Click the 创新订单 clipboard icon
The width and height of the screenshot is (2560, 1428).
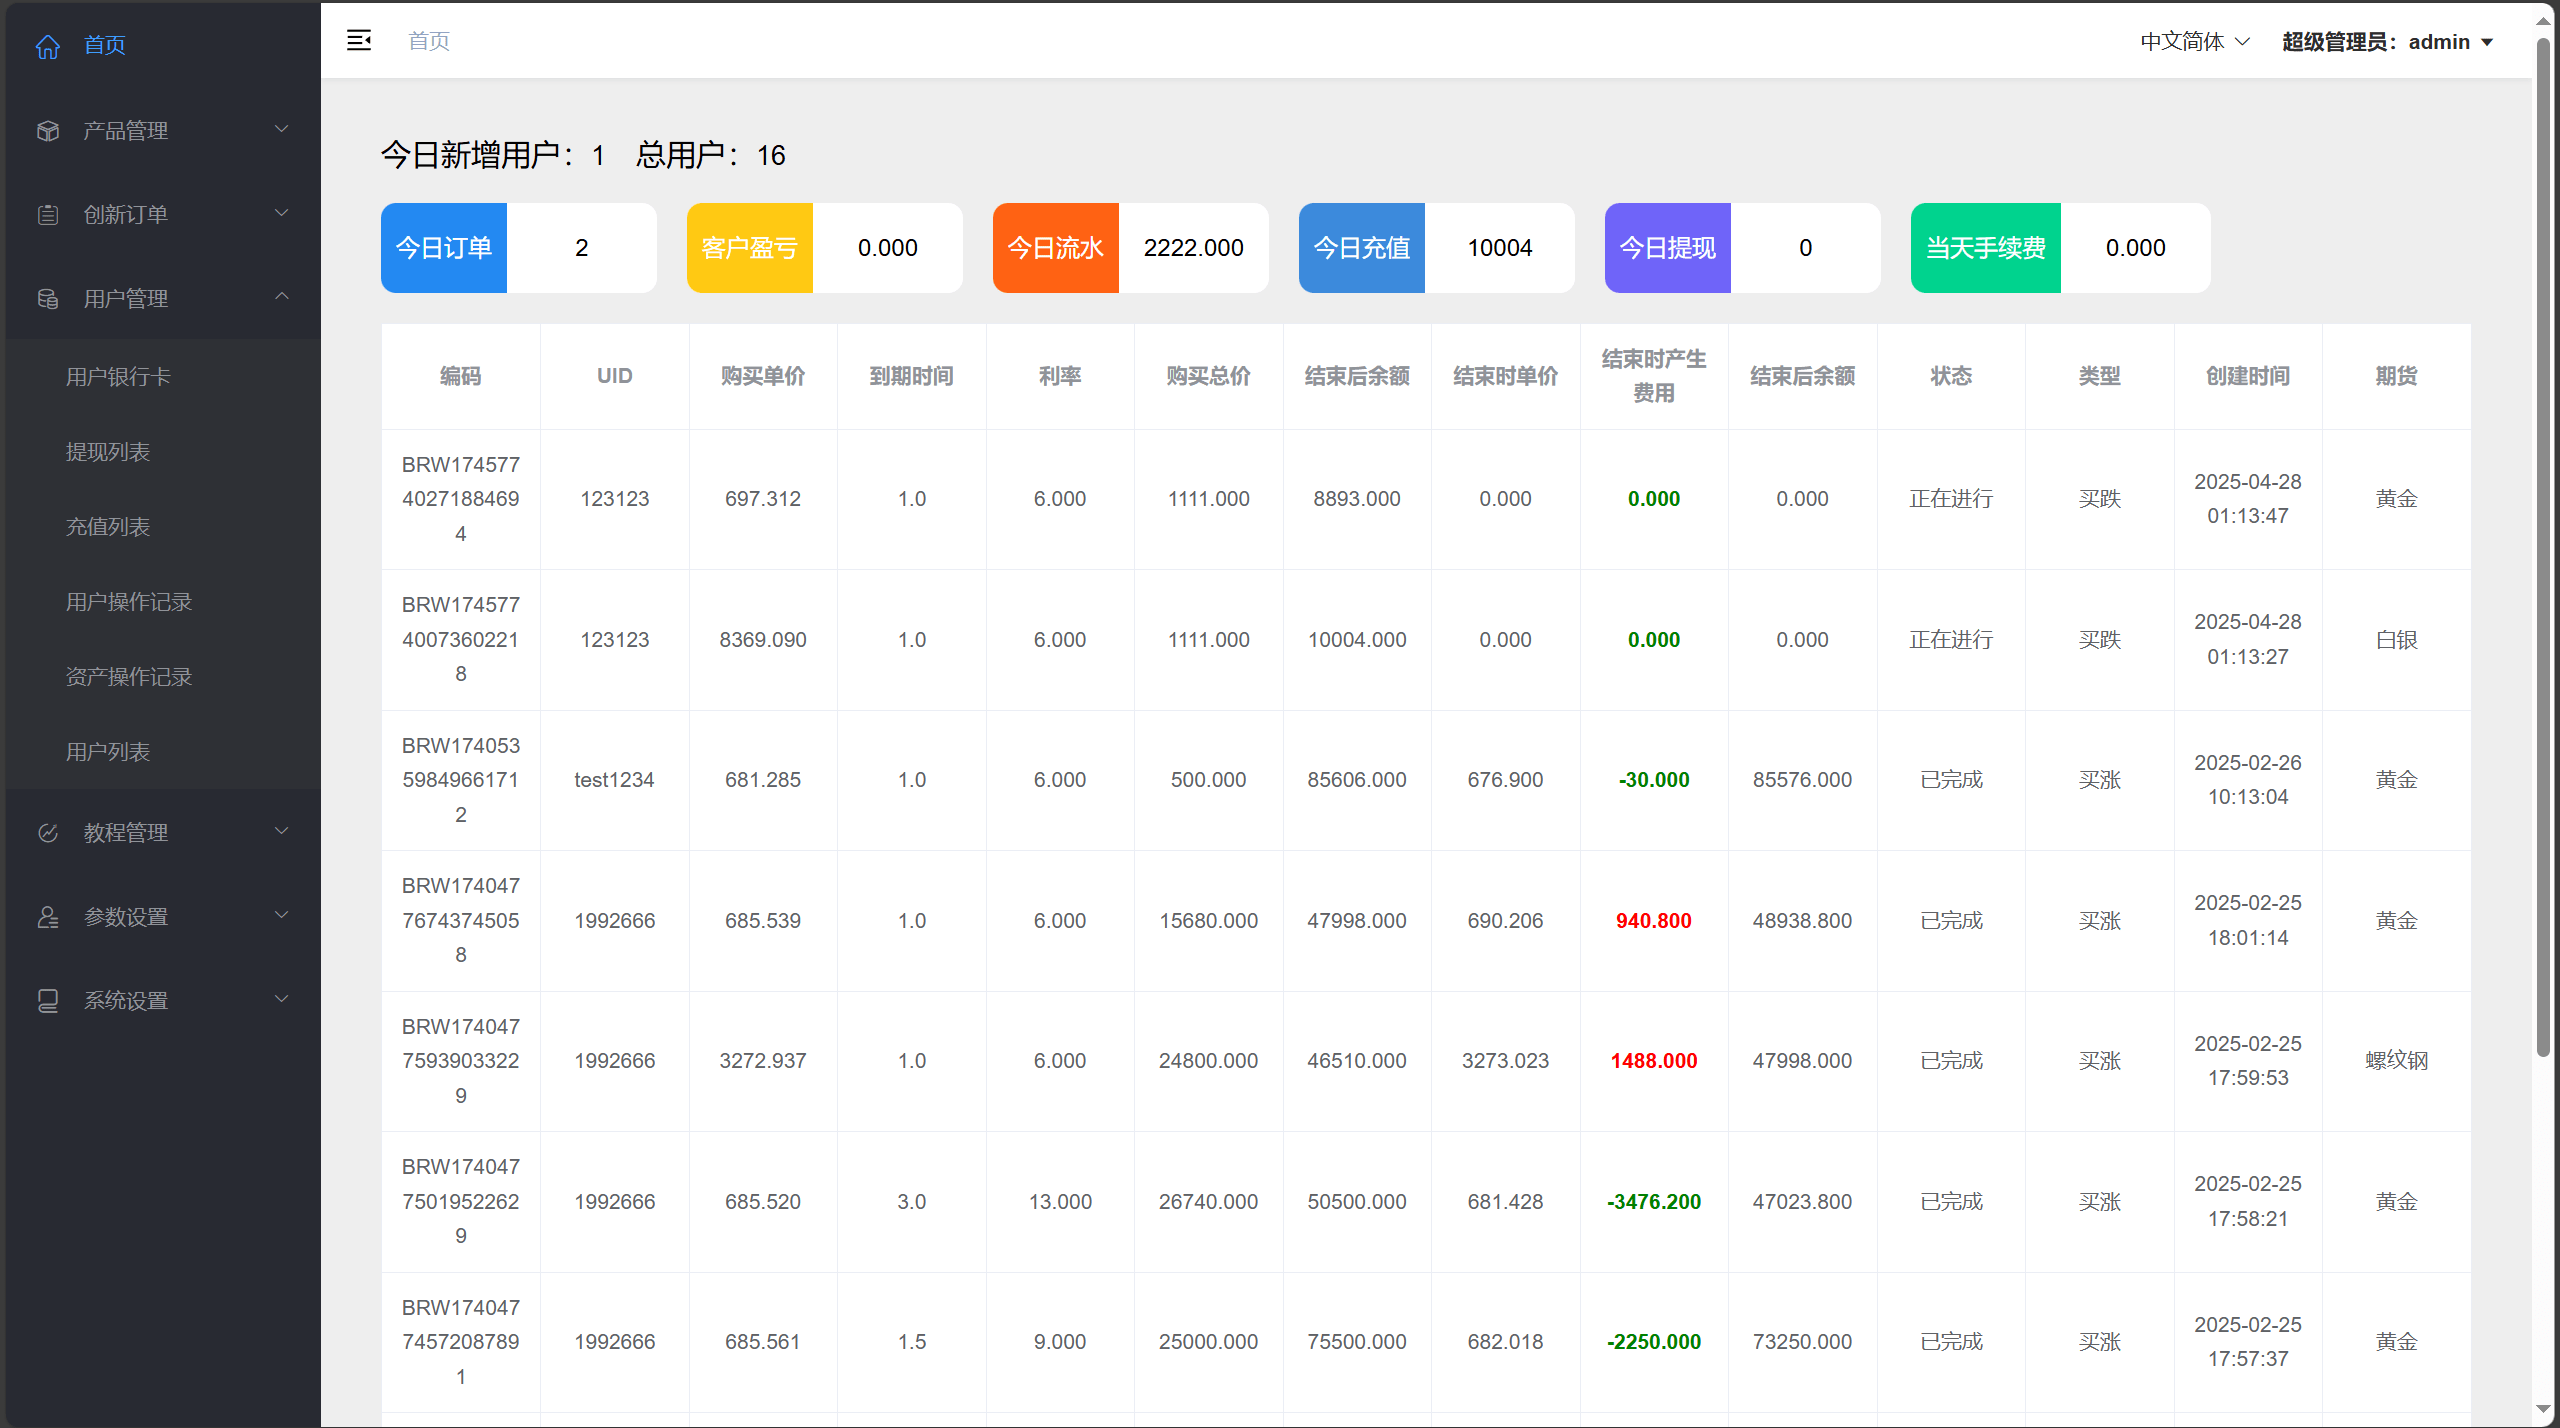pyautogui.click(x=48, y=215)
